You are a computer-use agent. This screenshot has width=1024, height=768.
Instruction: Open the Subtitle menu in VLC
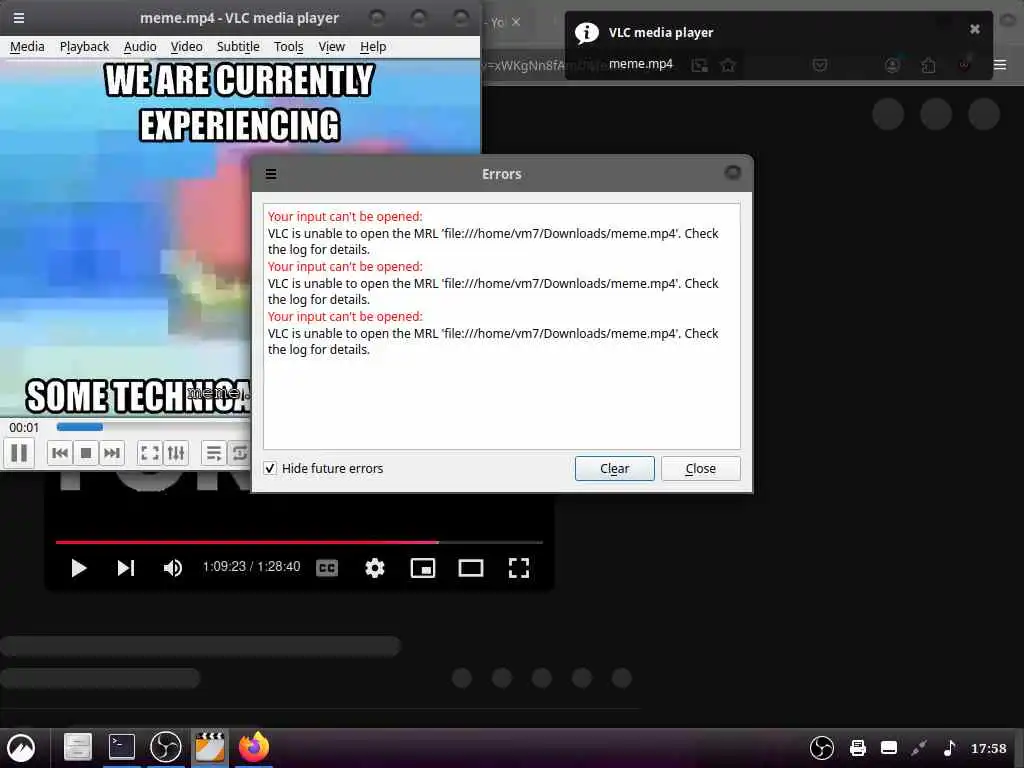238,47
